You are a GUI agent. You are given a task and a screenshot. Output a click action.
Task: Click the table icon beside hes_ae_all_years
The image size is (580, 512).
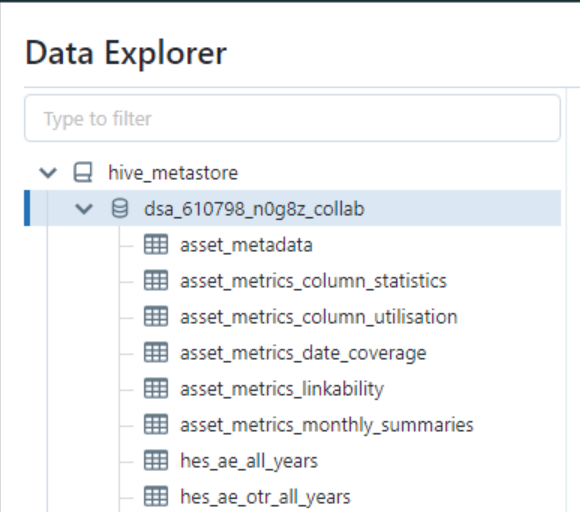[156, 460]
